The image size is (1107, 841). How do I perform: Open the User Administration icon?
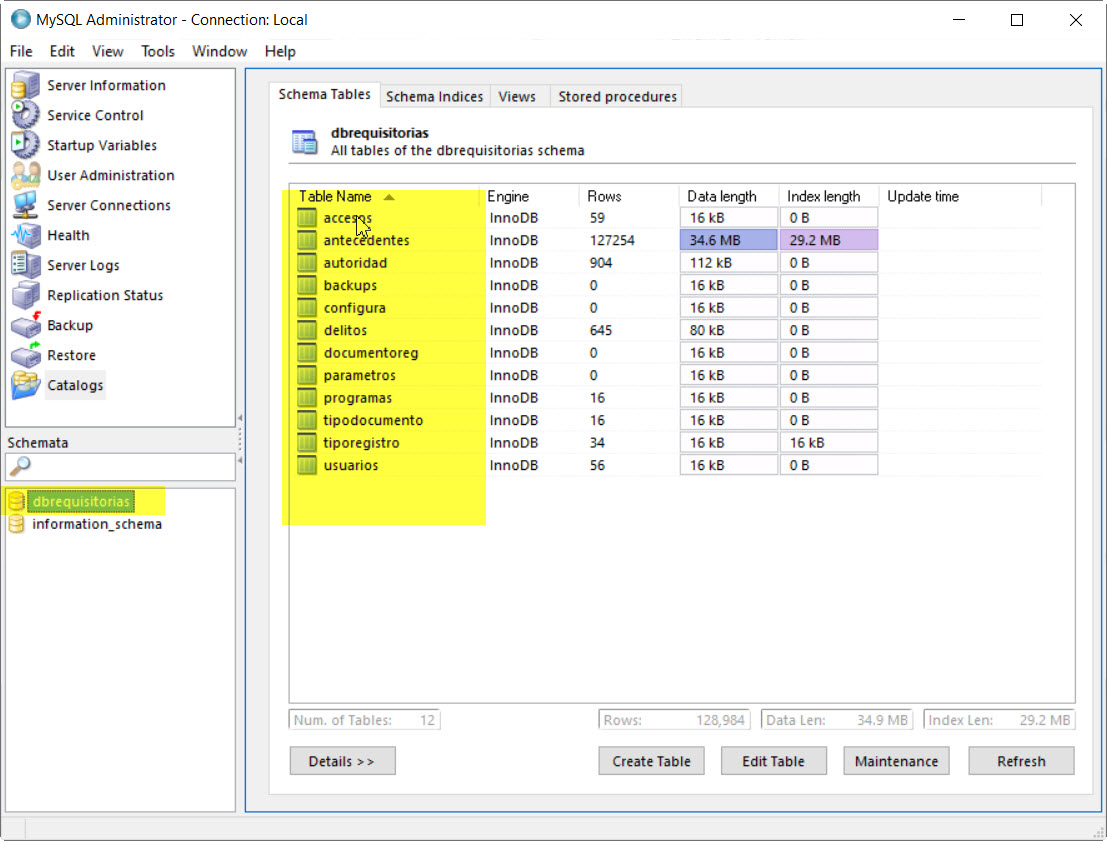click(25, 175)
